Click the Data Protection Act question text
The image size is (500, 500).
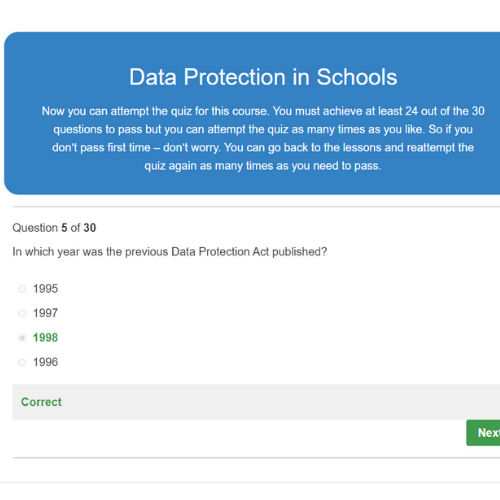[x=170, y=252]
